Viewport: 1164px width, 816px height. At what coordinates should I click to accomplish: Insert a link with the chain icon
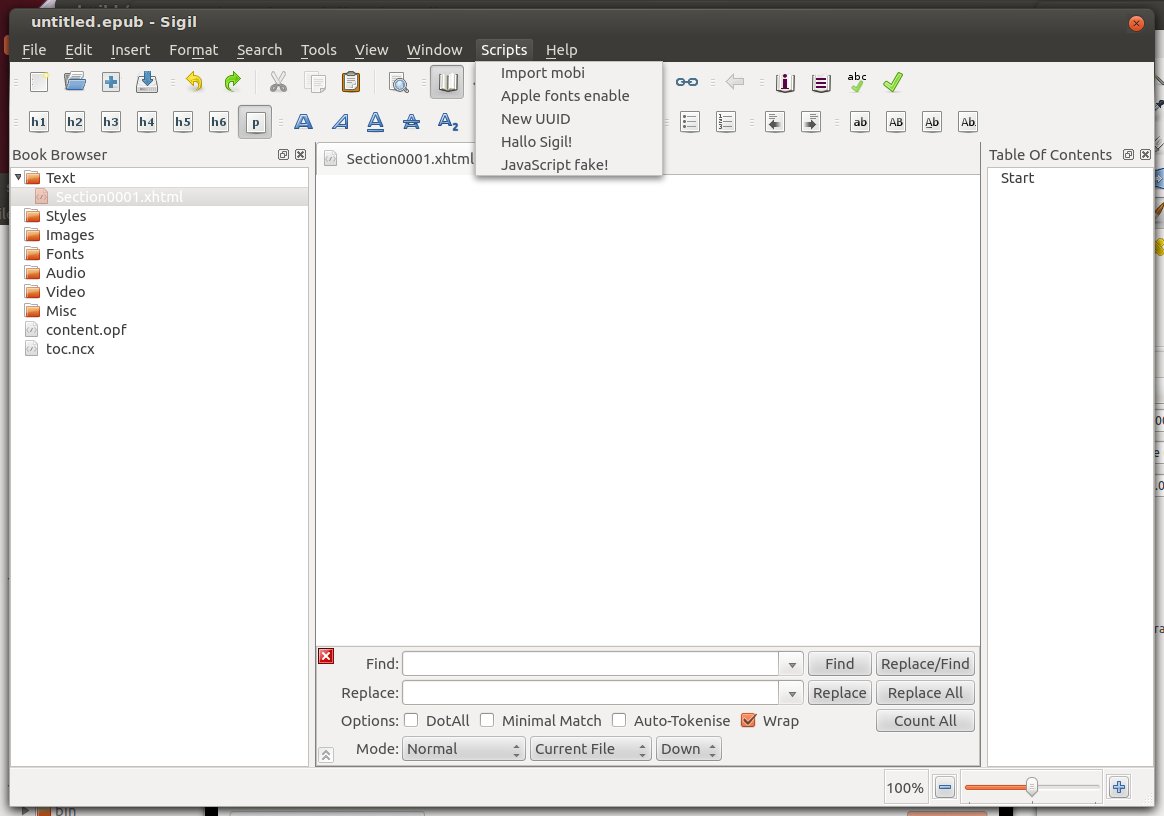coord(687,82)
